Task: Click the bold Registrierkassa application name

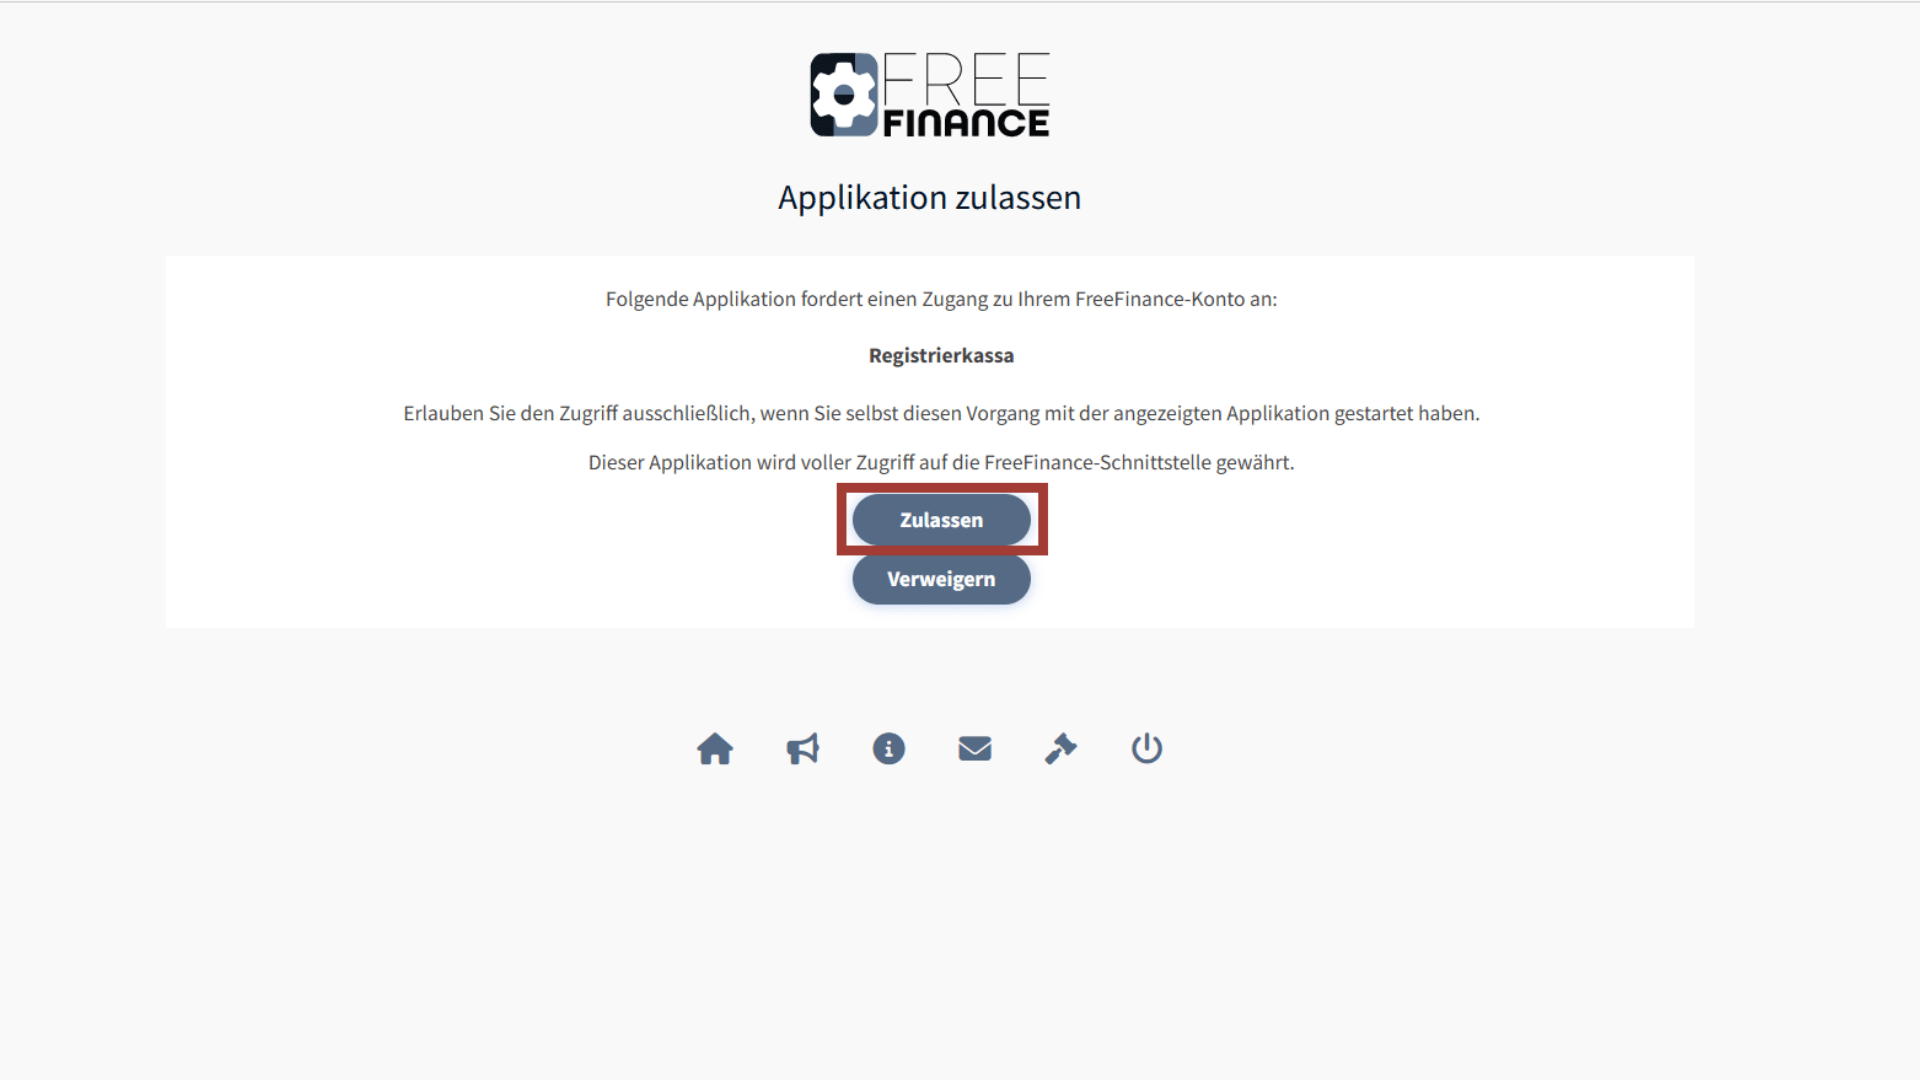Action: (x=941, y=356)
